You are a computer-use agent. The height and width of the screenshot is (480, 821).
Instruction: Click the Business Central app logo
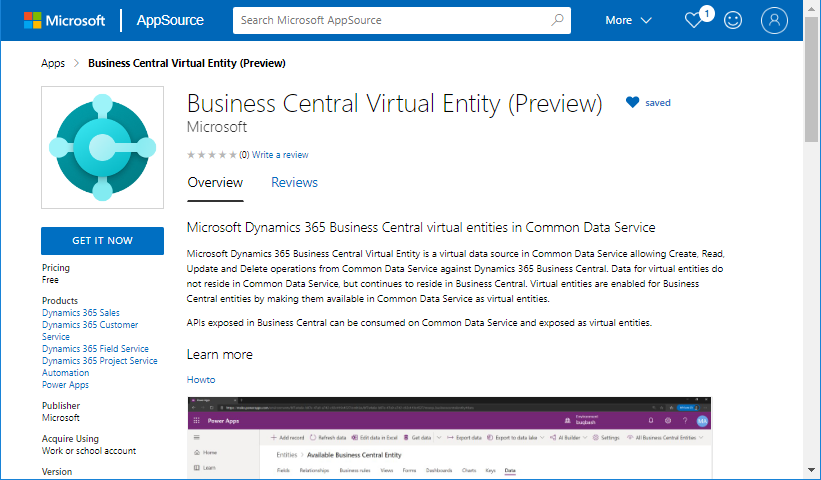[103, 148]
